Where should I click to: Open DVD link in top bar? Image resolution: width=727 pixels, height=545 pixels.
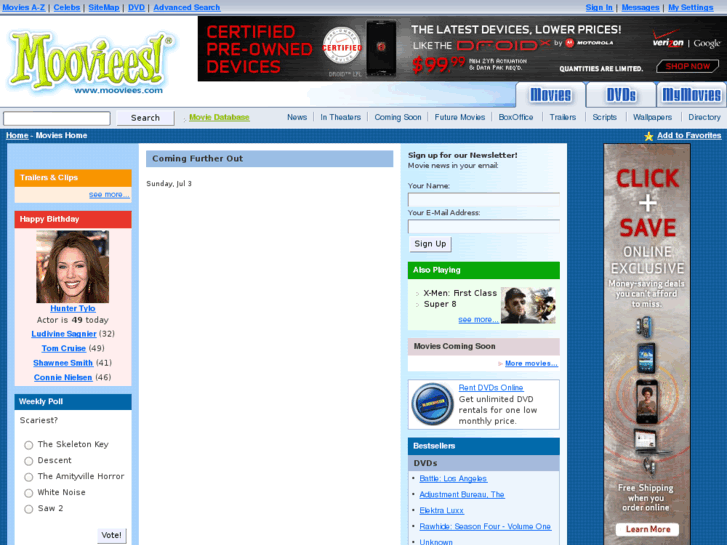pos(136,7)
